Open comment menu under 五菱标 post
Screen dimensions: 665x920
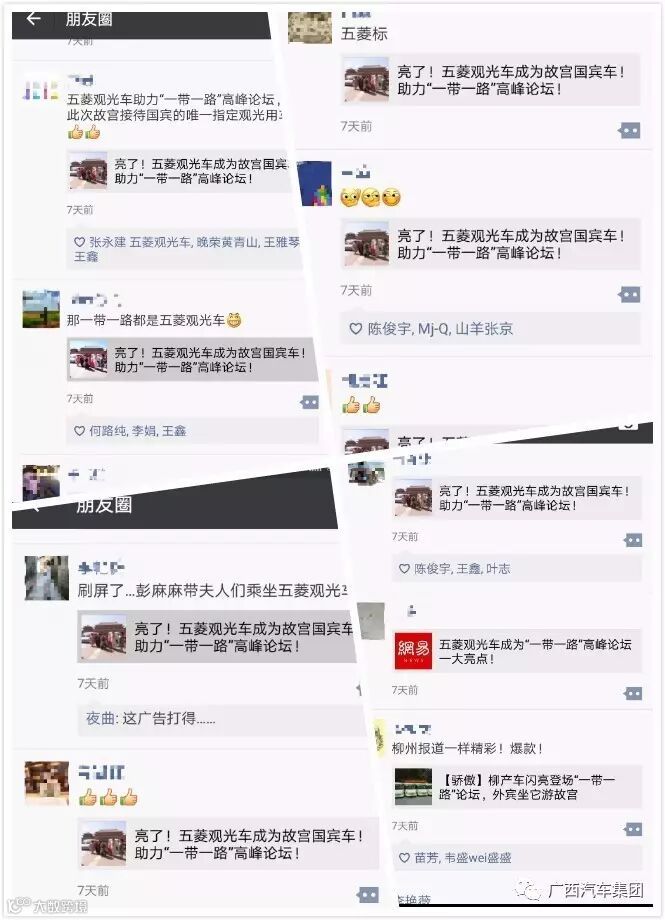pos(629,130)
